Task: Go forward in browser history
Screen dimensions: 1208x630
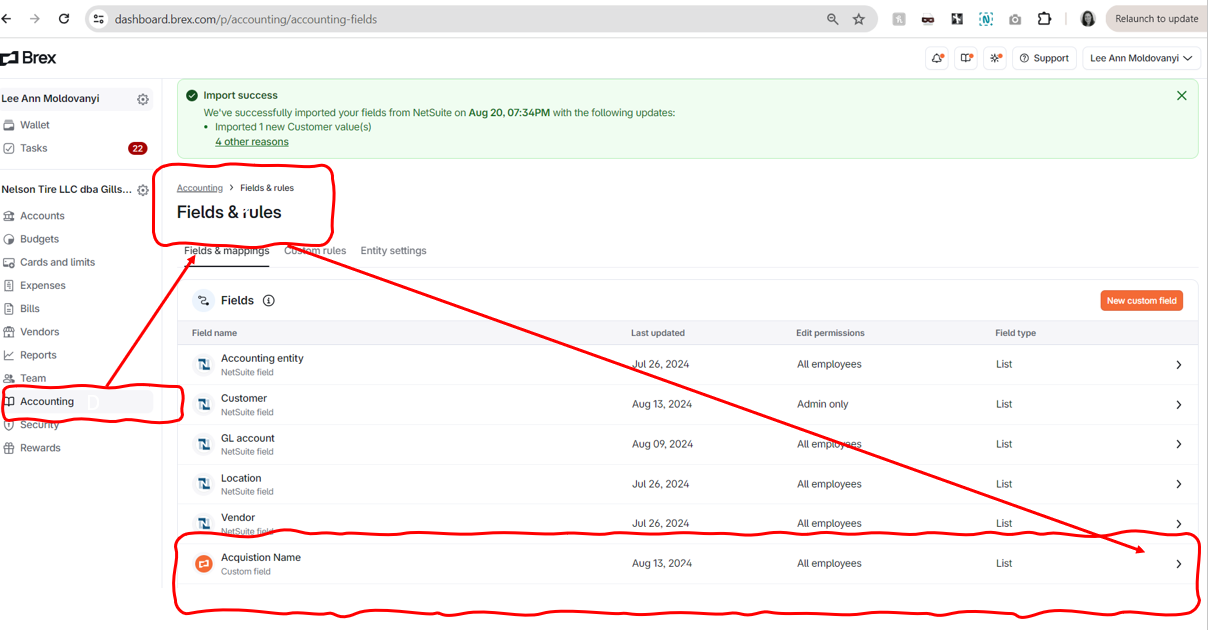Action: tap(35, 19)
